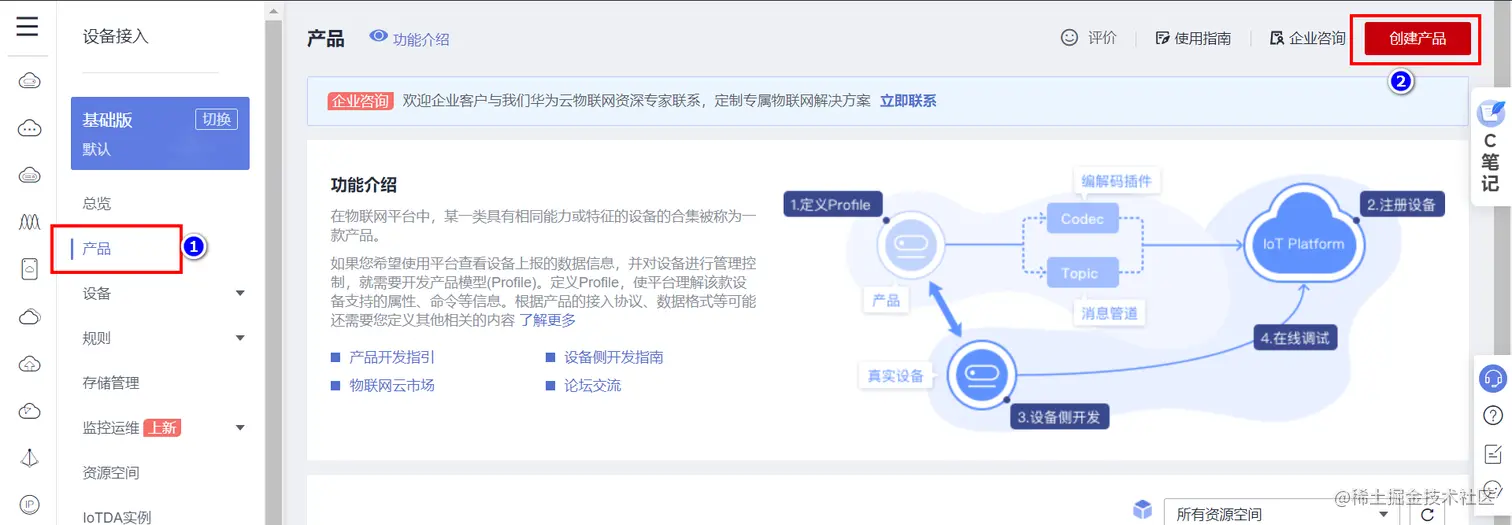Screen dimensions: 1512x525
Task: Open the C笔记 notes widget
Action: 1490,146
